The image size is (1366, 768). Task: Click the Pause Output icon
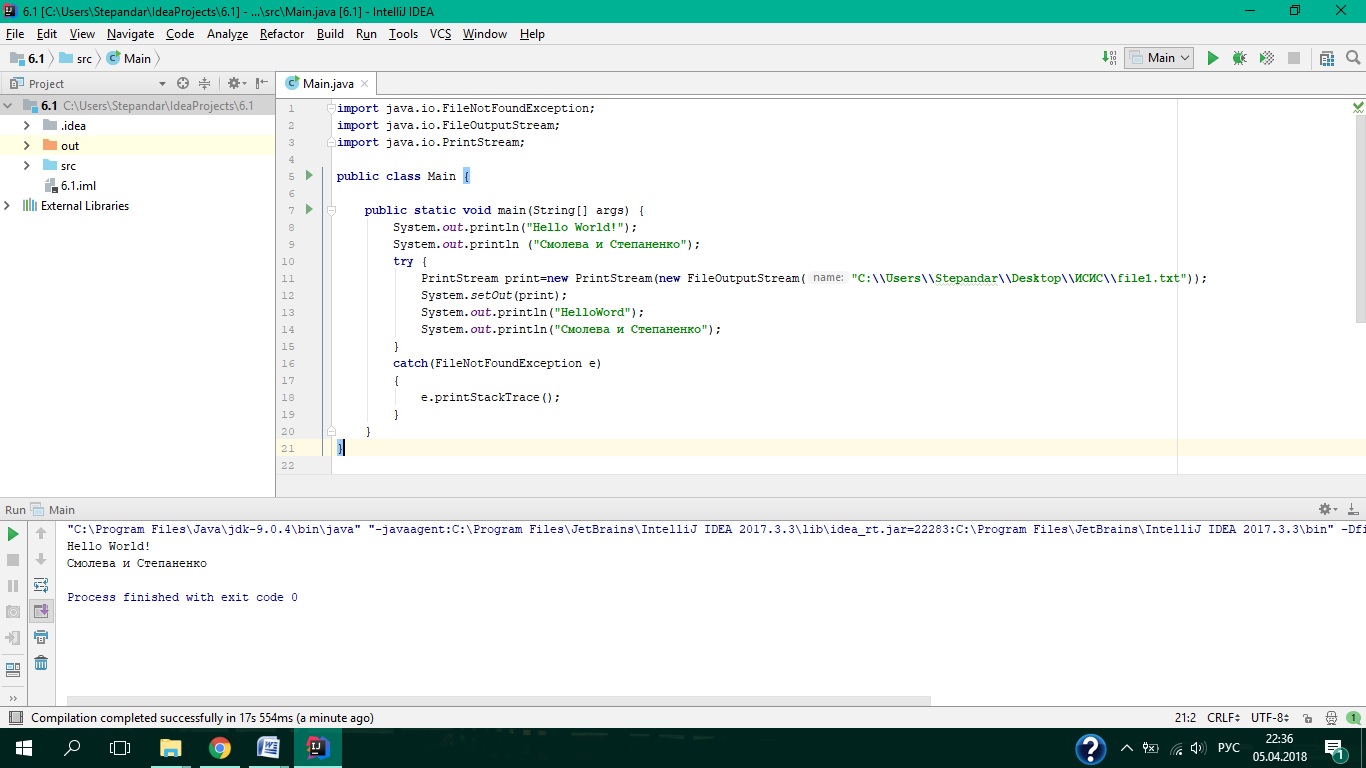[x=13, y=586]
